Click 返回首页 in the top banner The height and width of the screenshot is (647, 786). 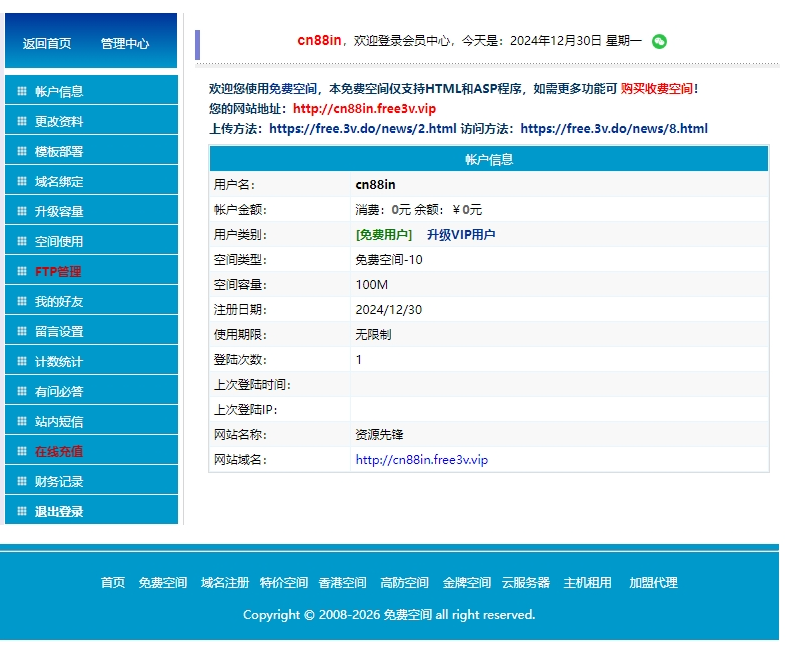click(x=47, y=44)
